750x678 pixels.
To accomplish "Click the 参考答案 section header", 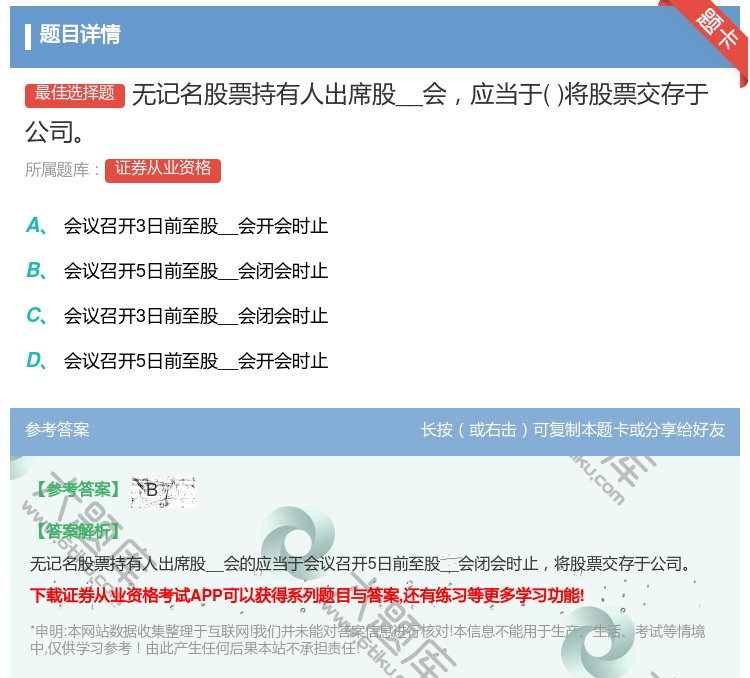I will 58,430.
